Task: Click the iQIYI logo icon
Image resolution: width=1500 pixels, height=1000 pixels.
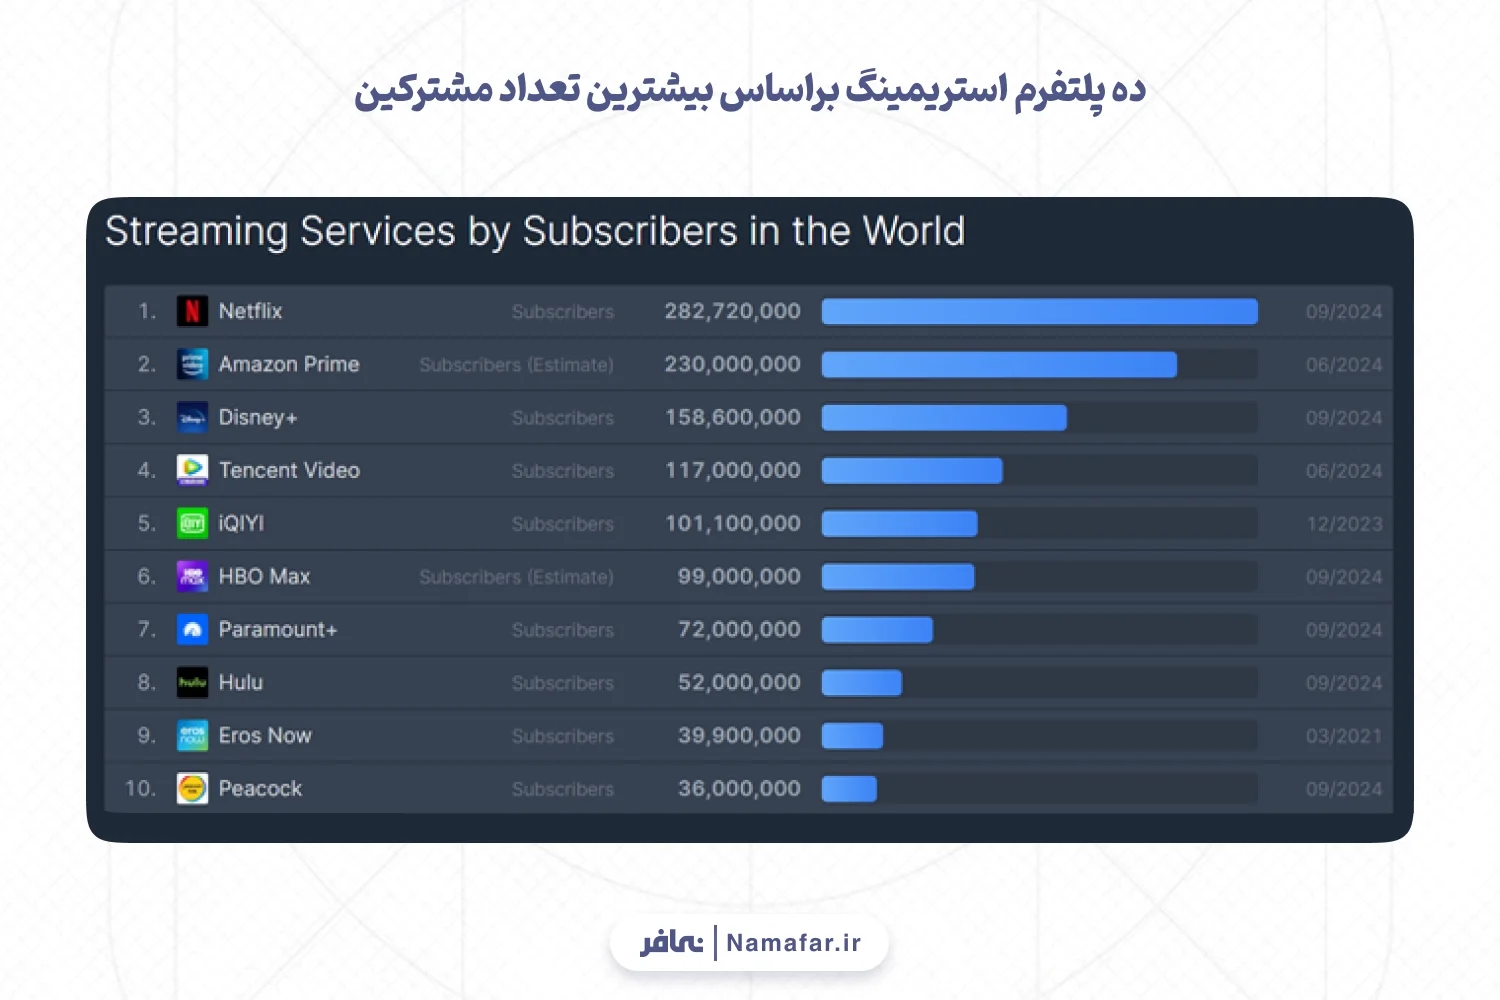Action: point(192,523)
